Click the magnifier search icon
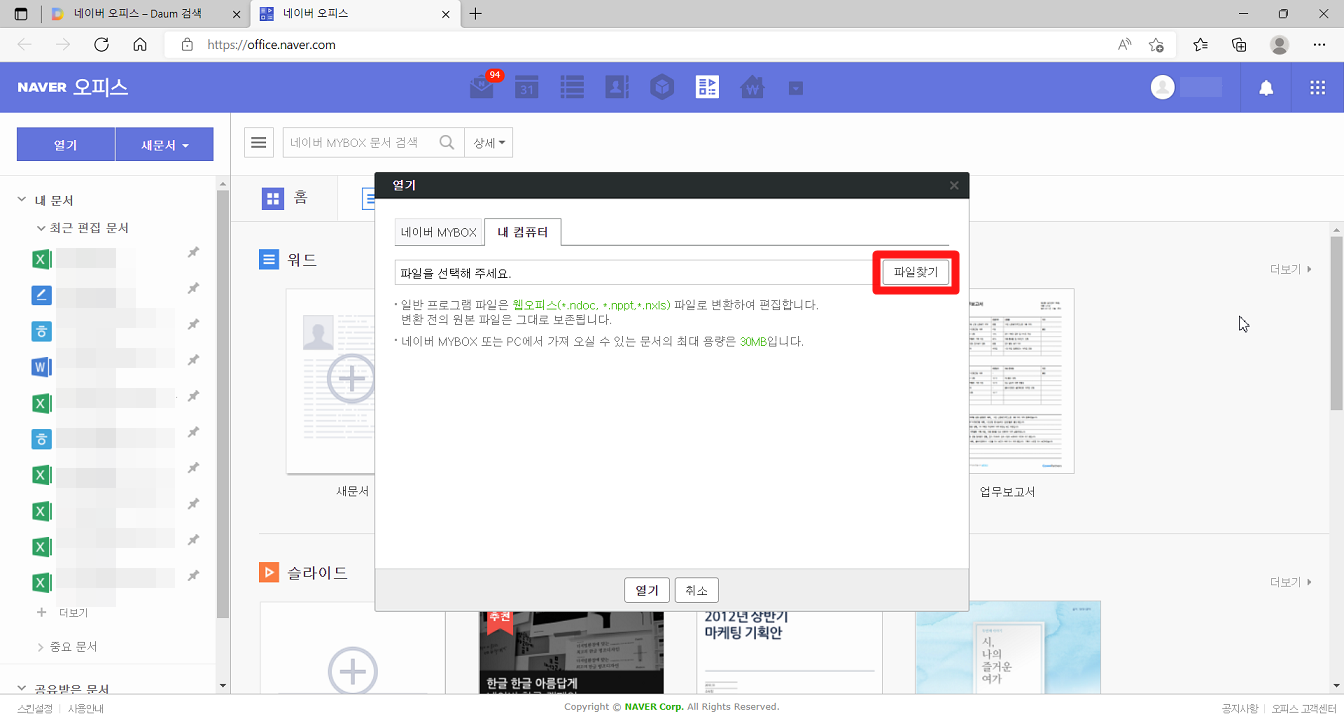The height and width of the screenshot is (721, 1344). (448, 143)
